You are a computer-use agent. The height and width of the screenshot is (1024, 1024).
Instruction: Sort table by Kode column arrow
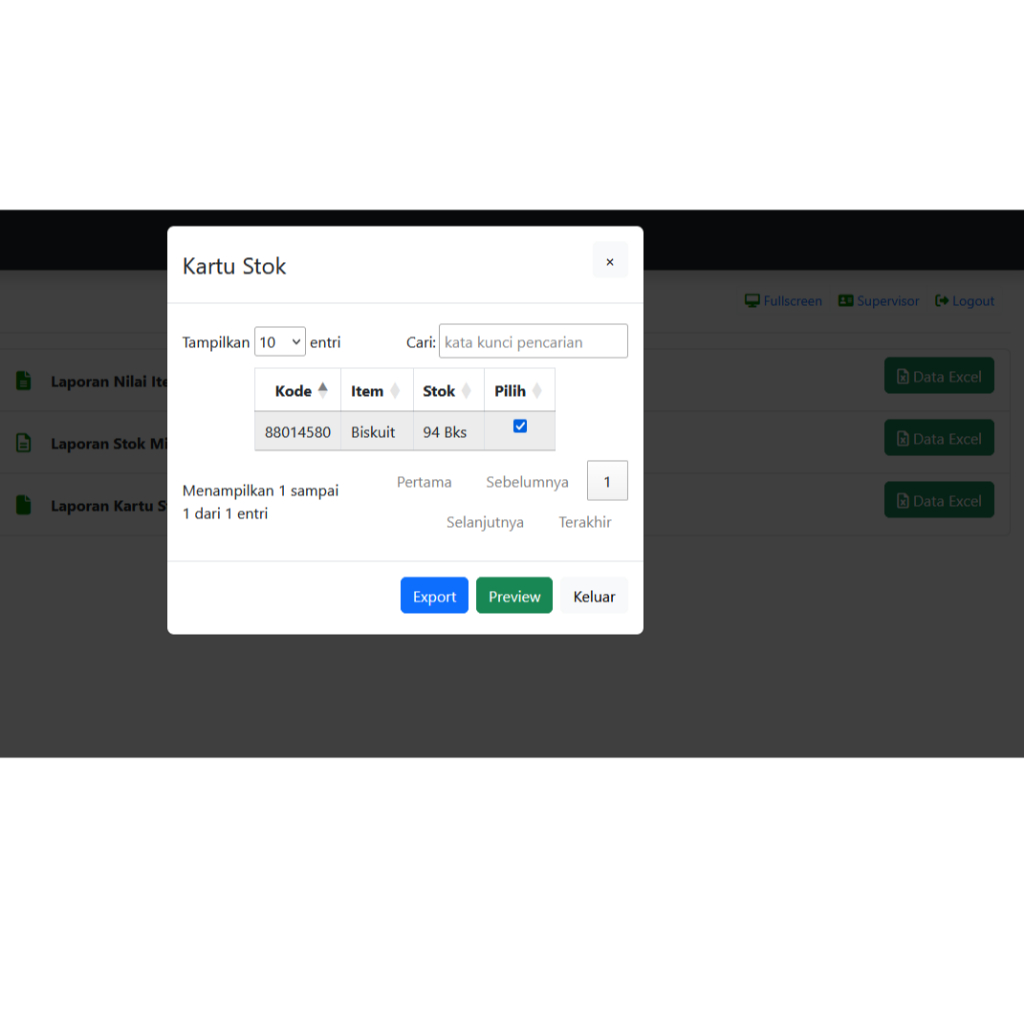(323, 390)
